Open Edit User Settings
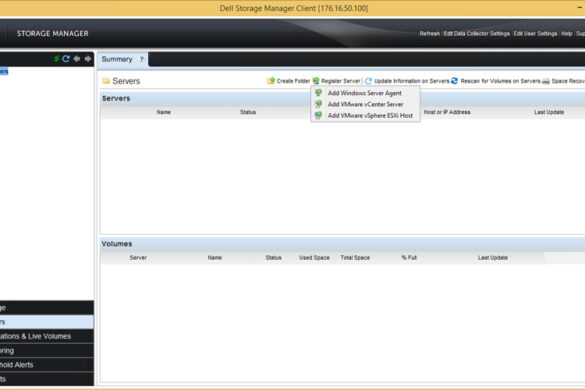Screen dimensions: 585x390 535,34
